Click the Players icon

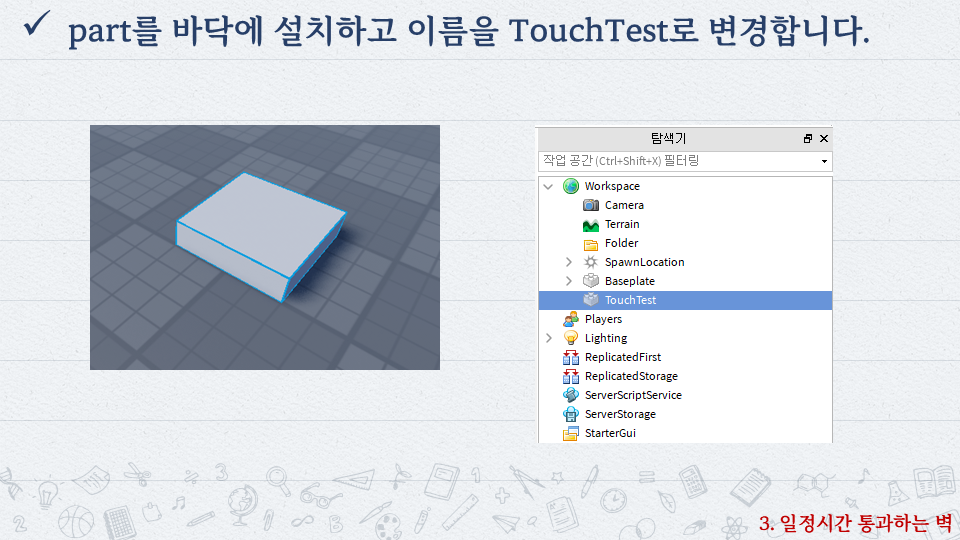click(571, 319)
